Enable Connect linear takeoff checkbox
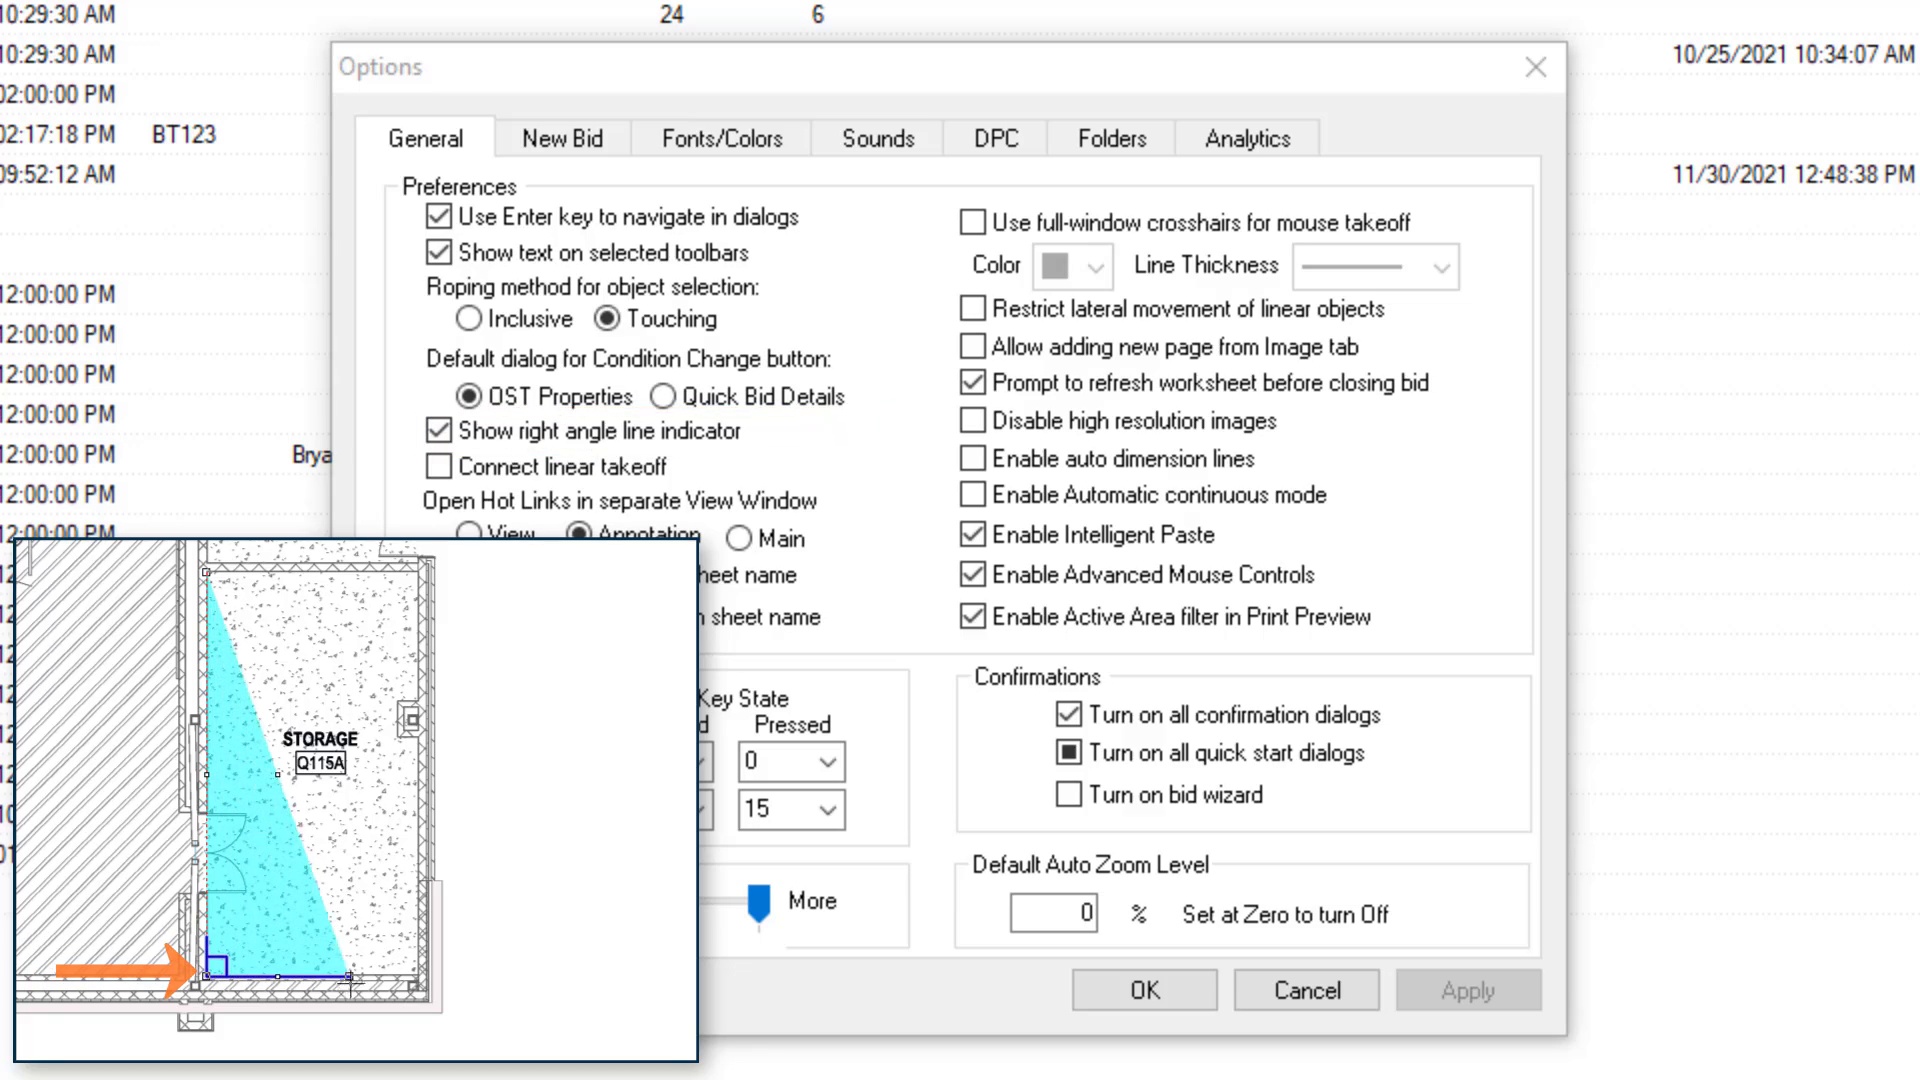 pos(439,467)
